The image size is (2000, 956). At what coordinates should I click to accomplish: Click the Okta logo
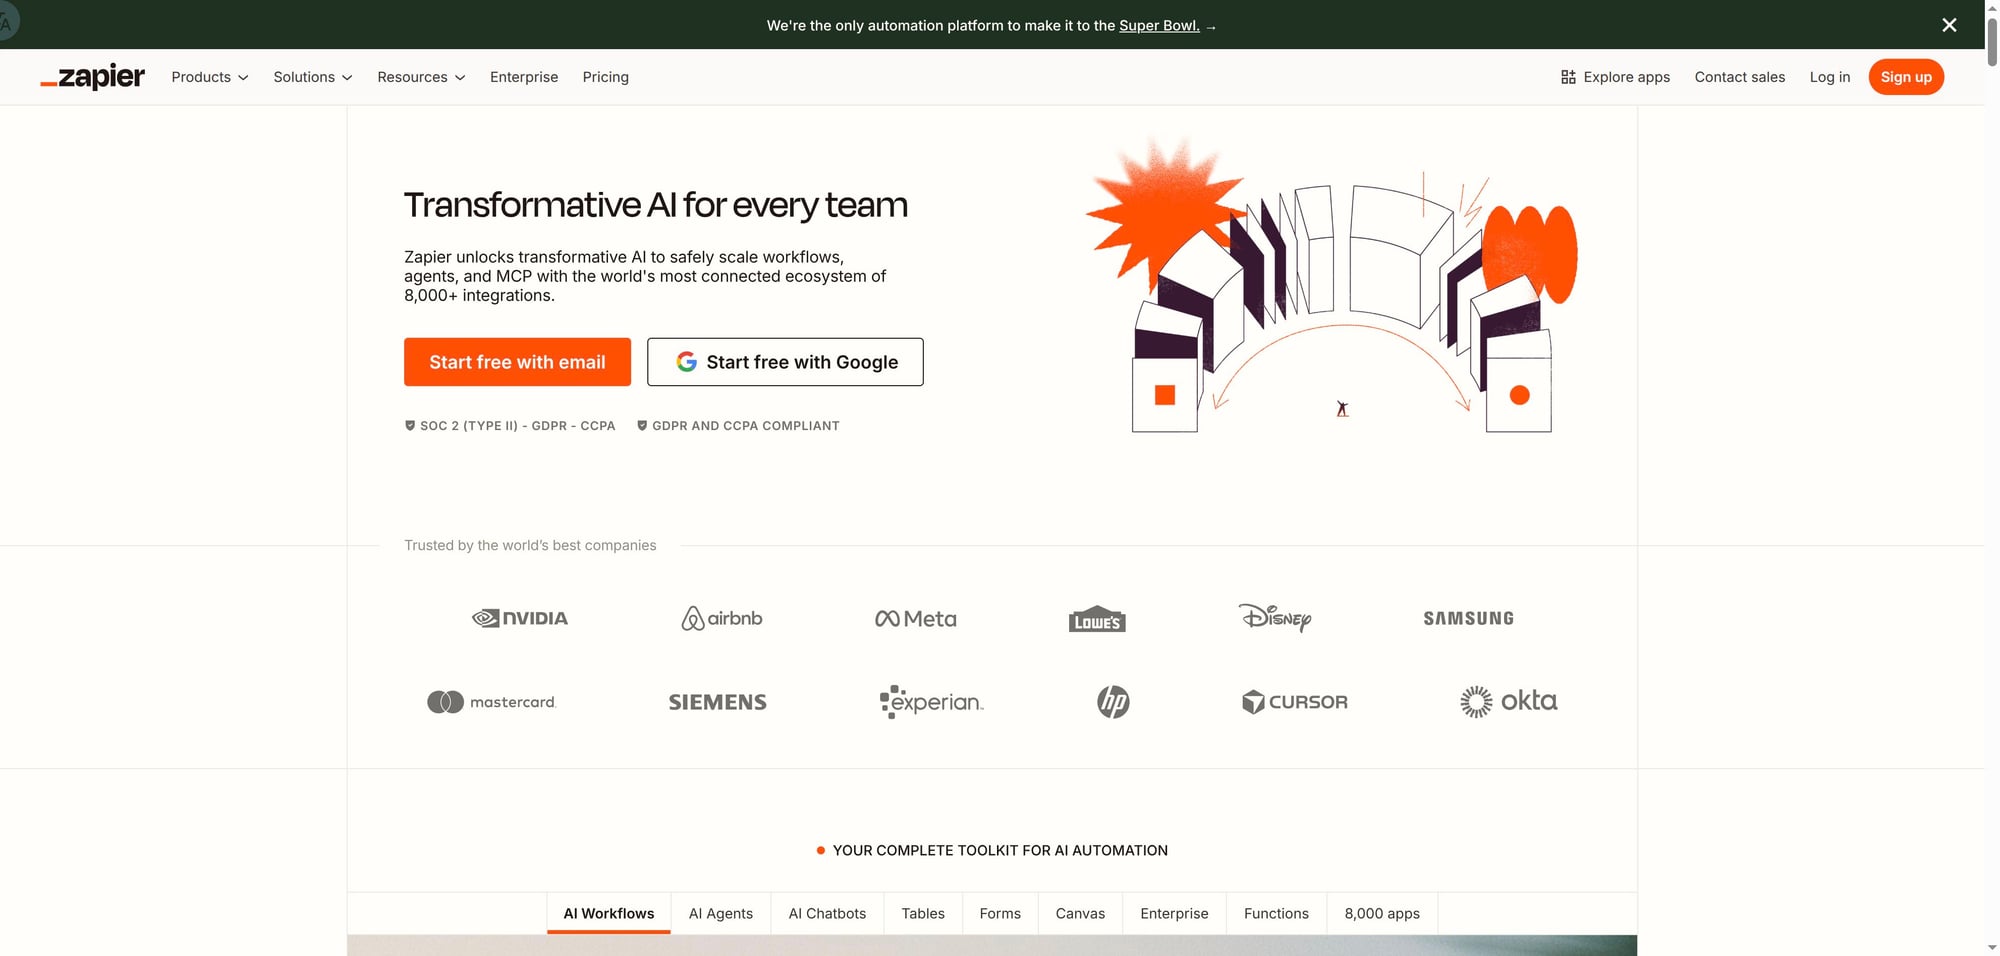tap(1508, 701)
